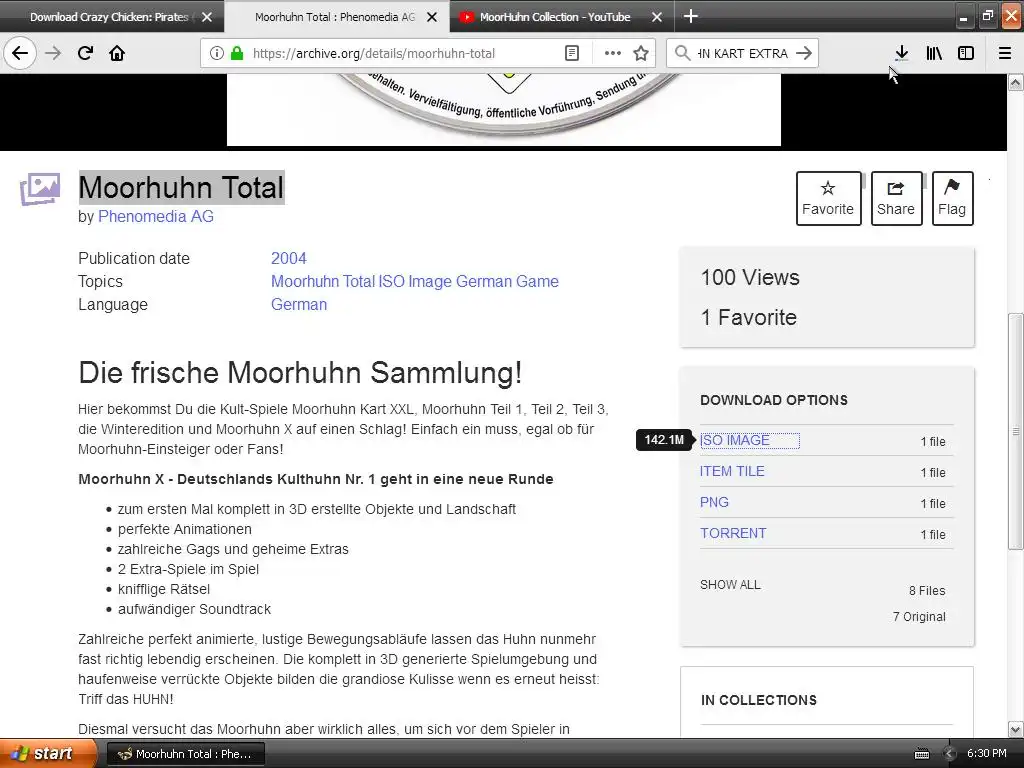1024x768 pixels.
Task: Click the scrollbar down arrow
Action: coord(1015,729)
